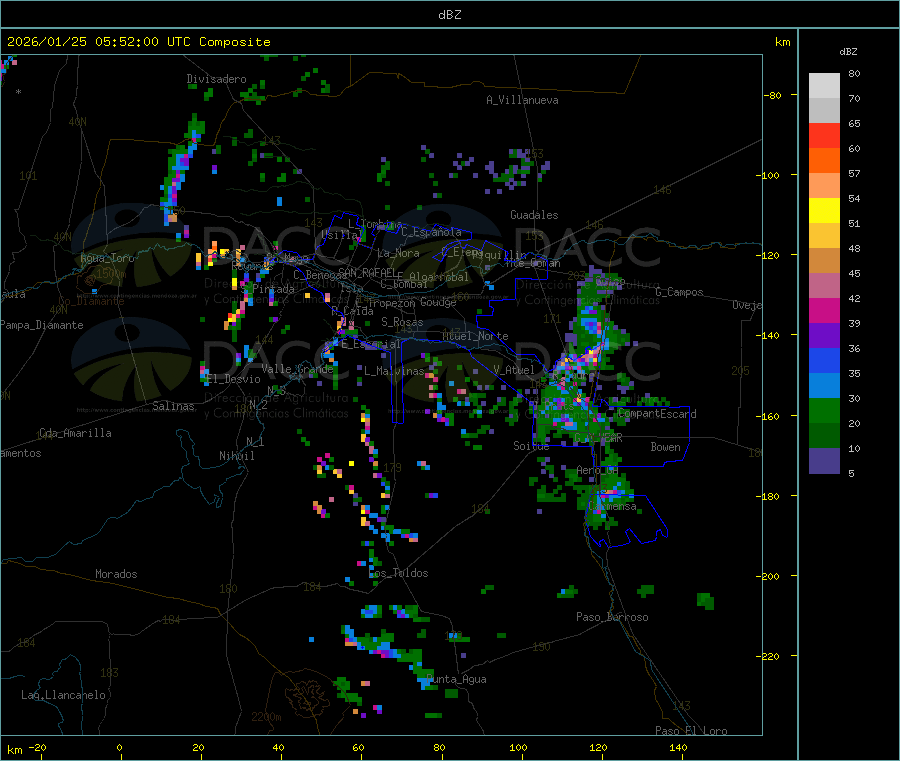
Task: Click the Agua_Toro map label
Action: 107,258
